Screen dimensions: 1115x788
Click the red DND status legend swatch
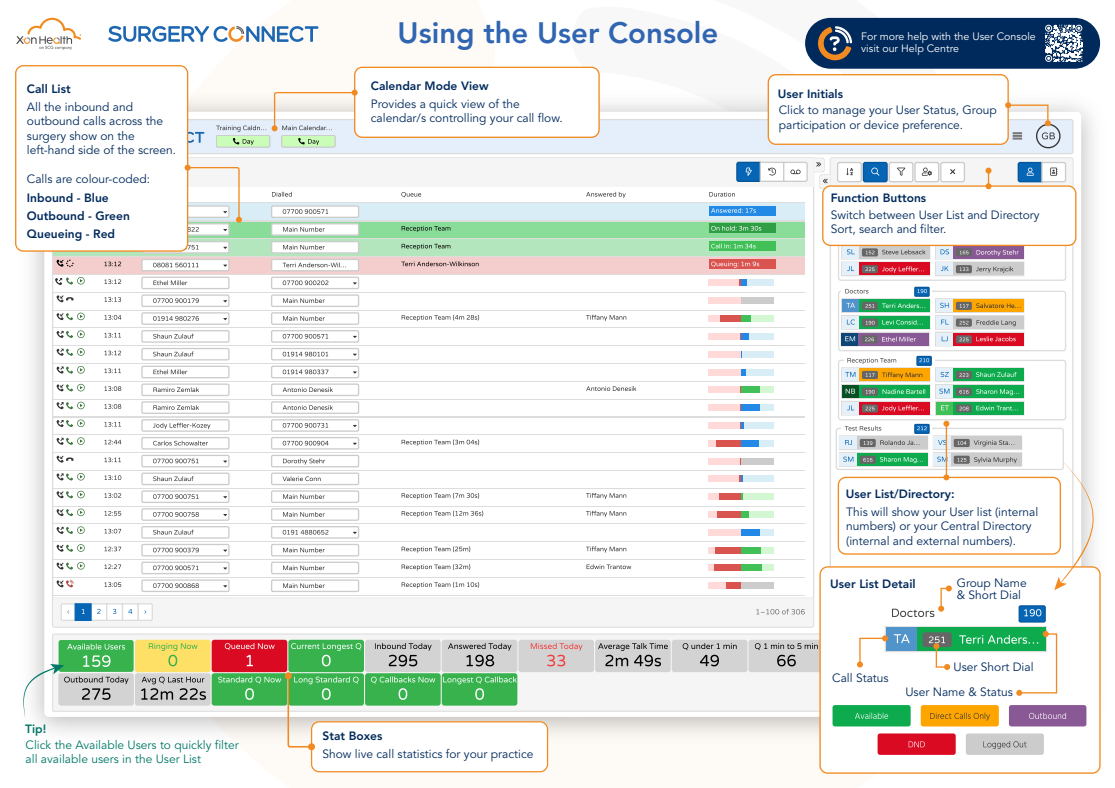pyautogui.click(x=917, y=745)
